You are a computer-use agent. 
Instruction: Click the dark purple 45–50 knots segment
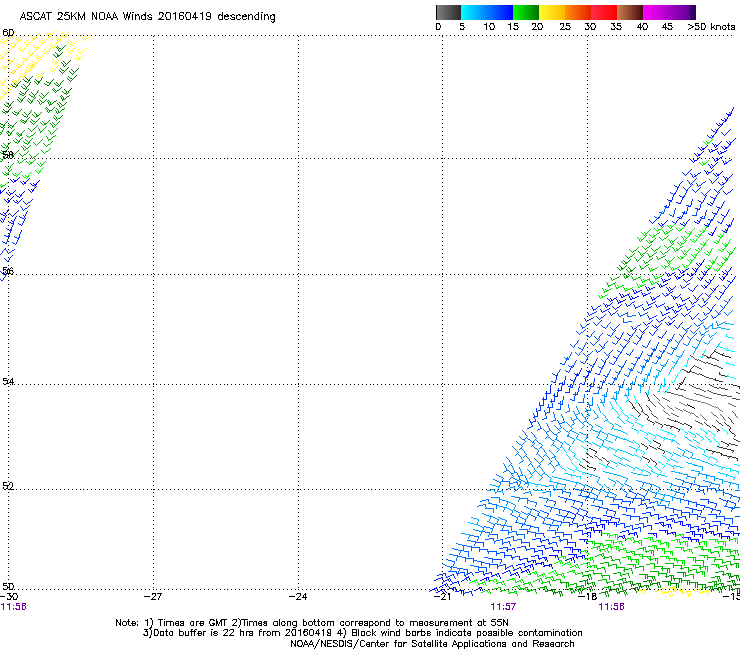pyautogui.click(x=682, y=12)
